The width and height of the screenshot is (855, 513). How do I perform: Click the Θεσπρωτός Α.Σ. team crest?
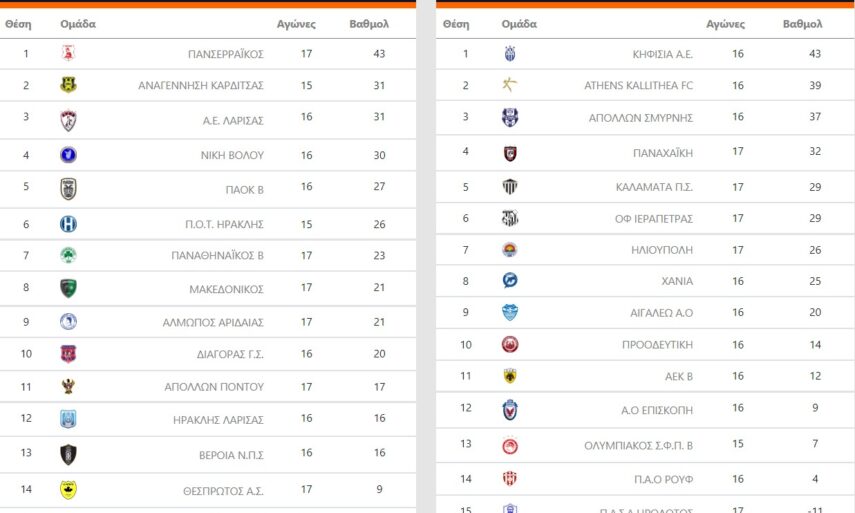[x=68, y=489]
